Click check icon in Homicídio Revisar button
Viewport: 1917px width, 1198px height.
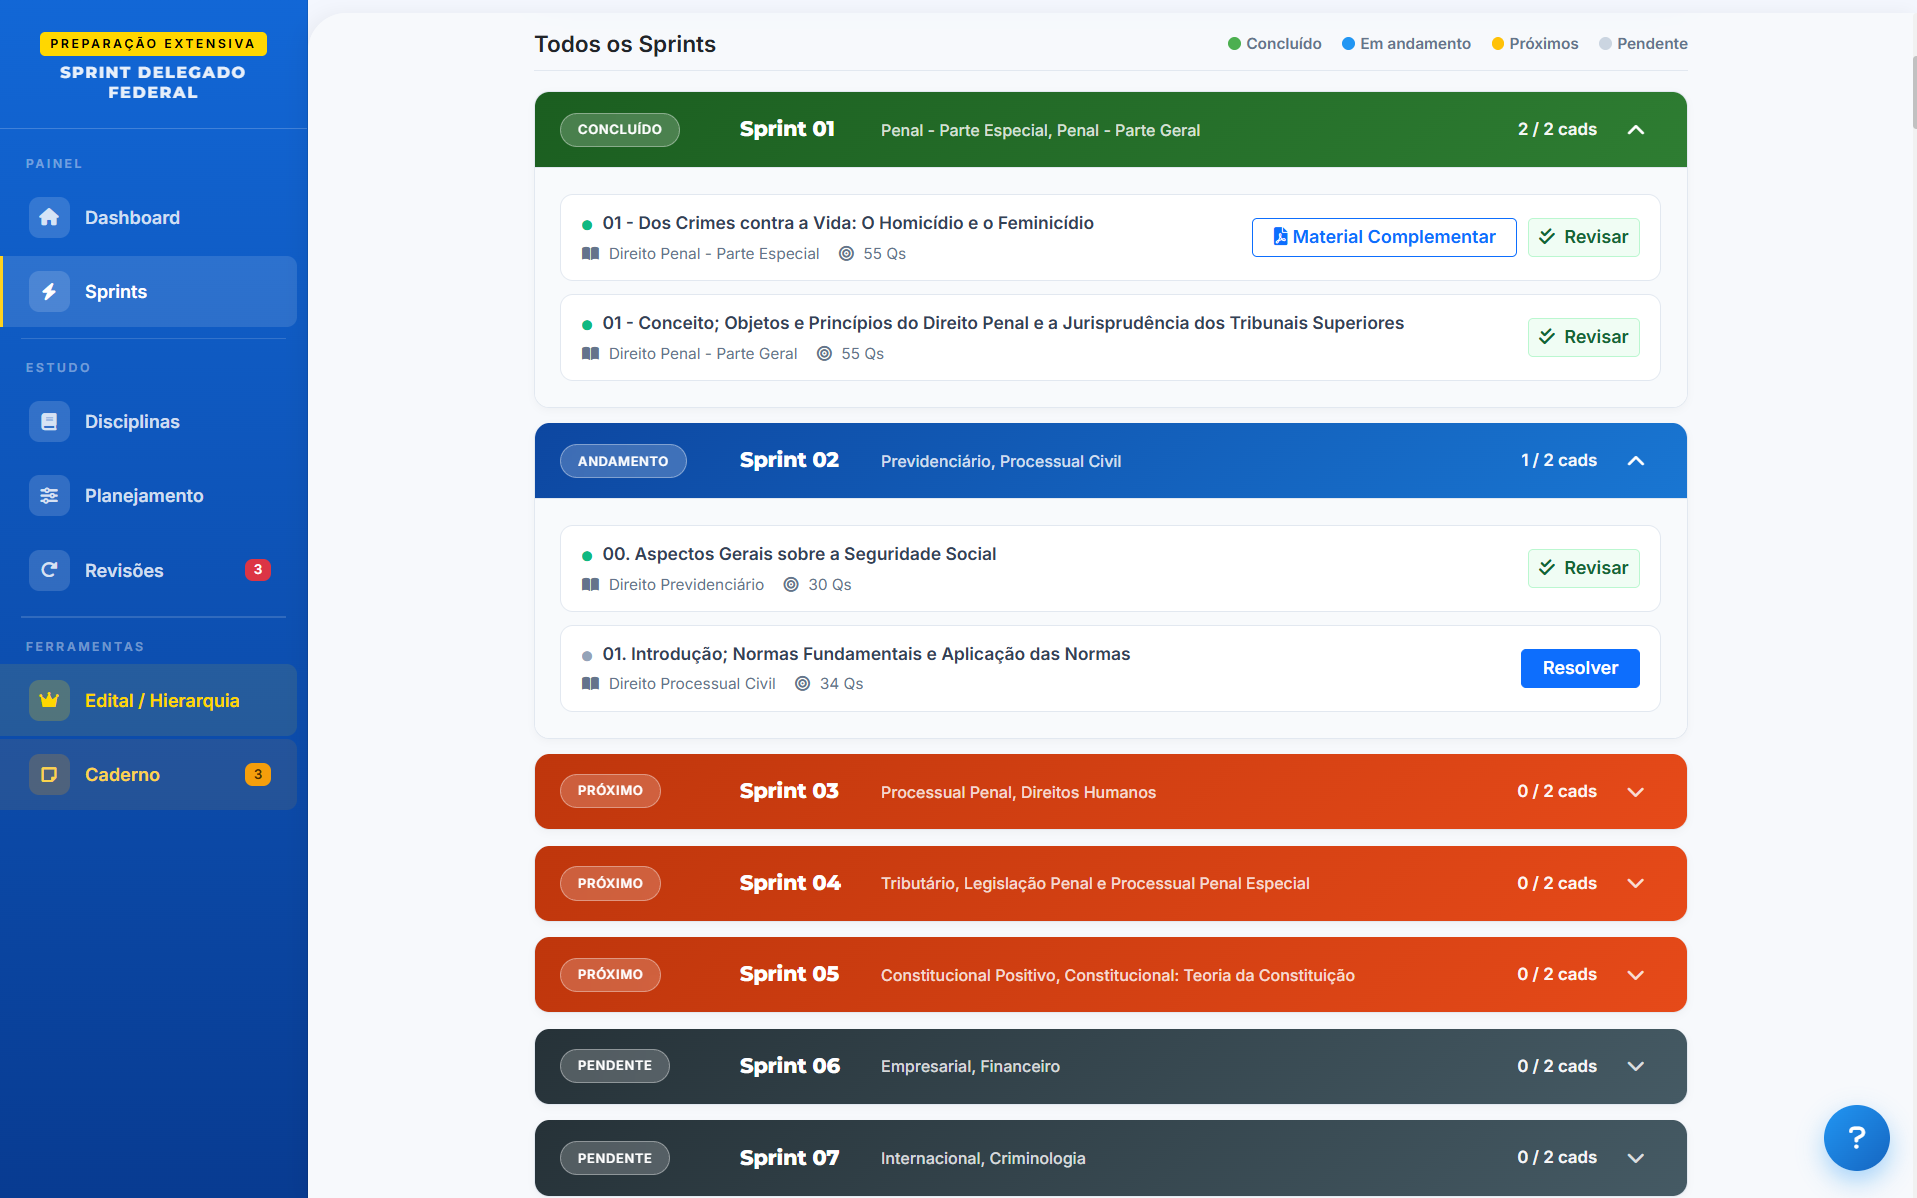[1547, 237]
